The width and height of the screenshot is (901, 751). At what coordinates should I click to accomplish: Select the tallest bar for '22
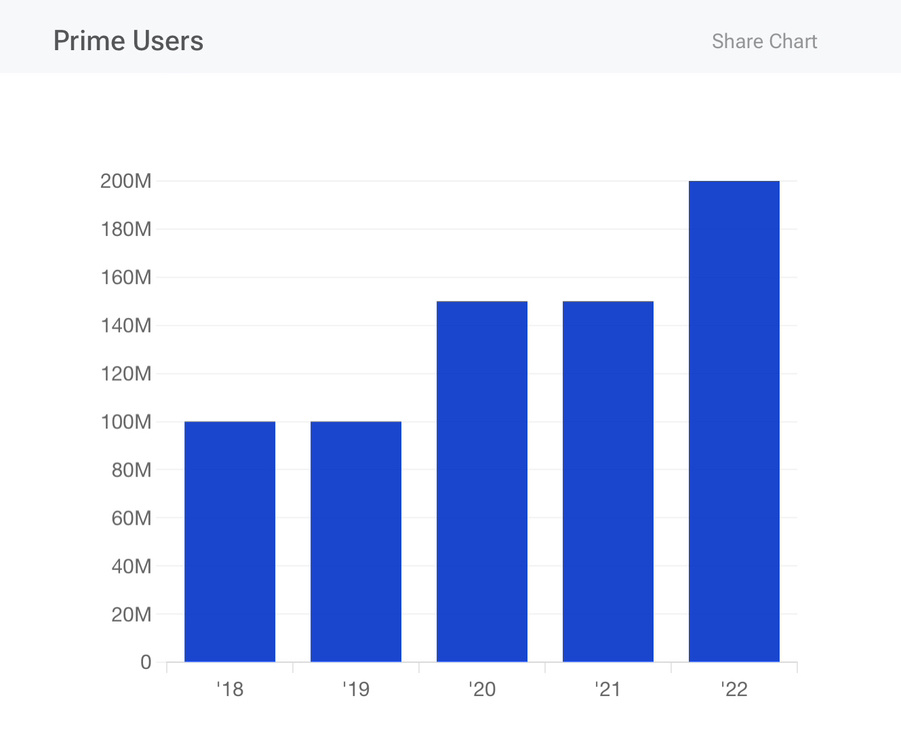(x=734, y=421)
